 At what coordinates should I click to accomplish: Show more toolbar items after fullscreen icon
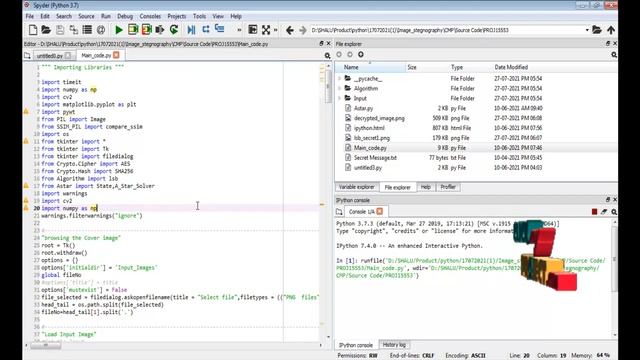point(276,30)
